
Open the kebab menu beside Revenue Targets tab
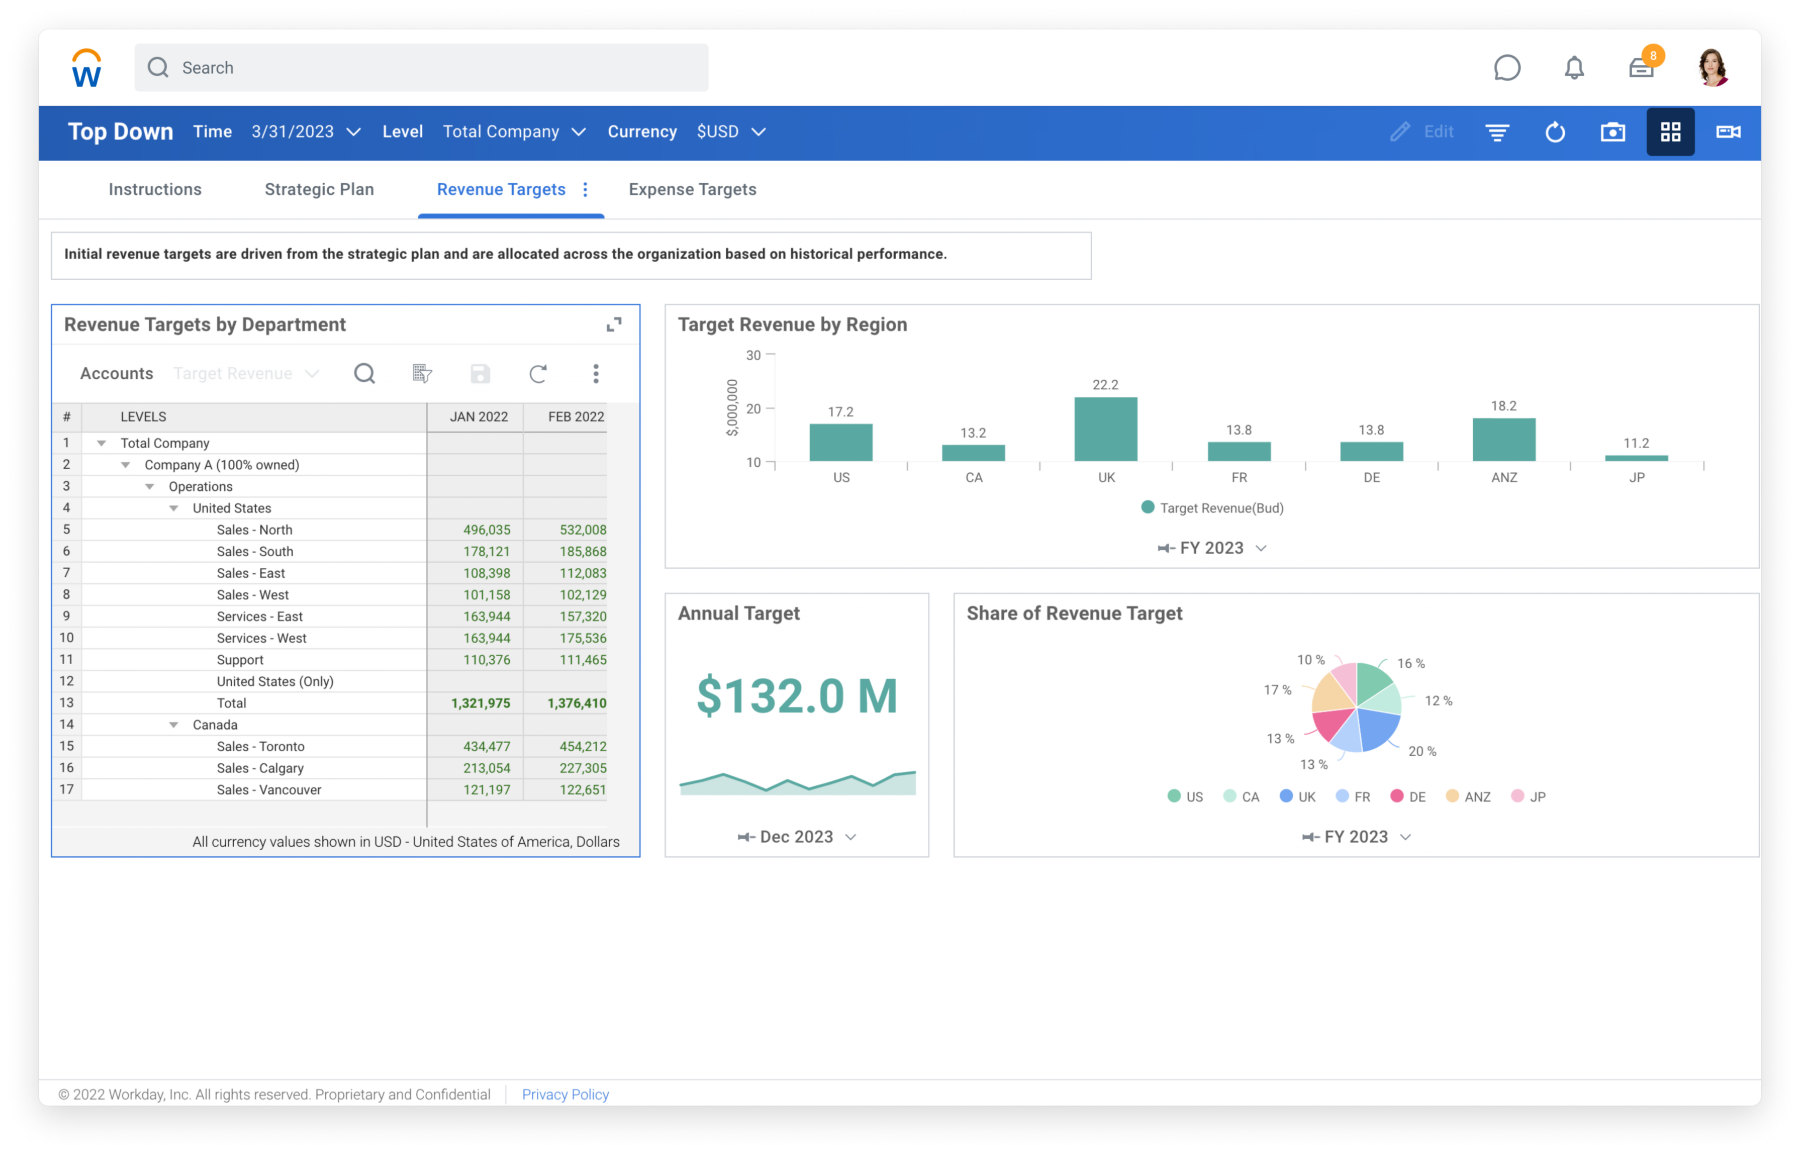point(586,189)
